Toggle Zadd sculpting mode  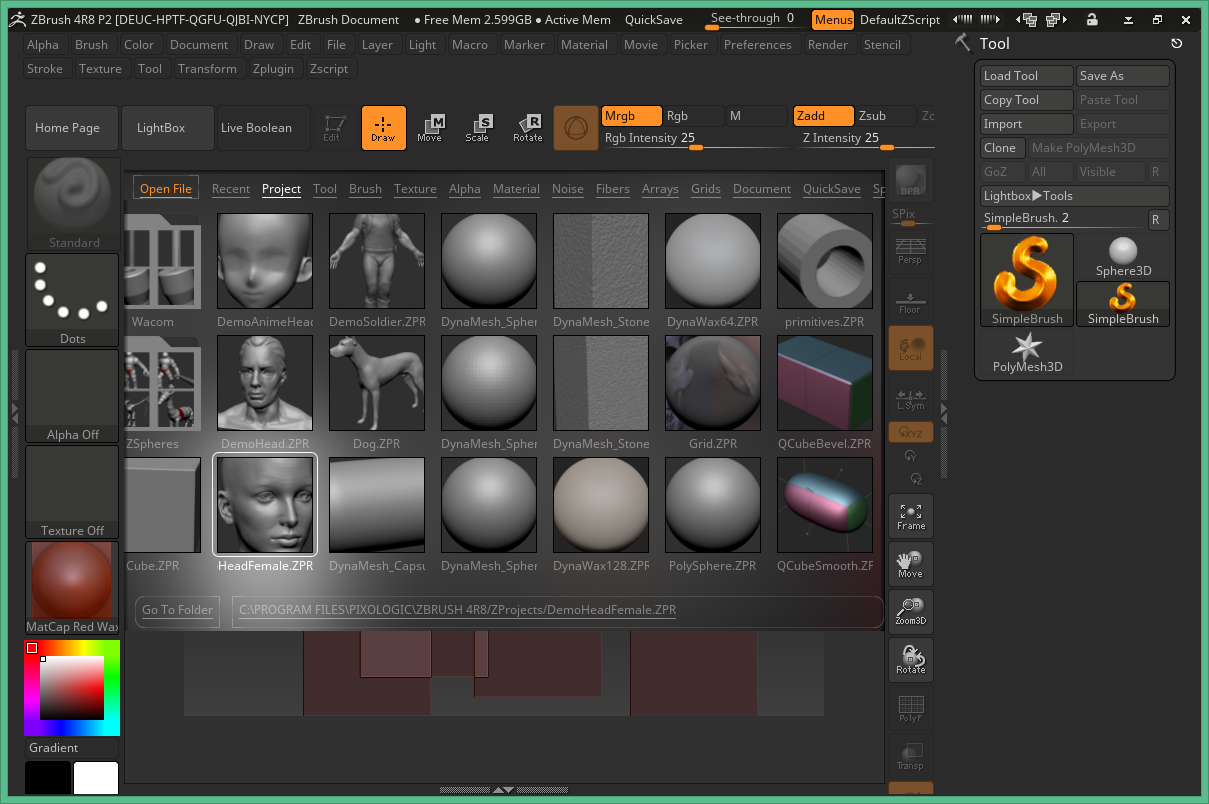click(823, 116)
